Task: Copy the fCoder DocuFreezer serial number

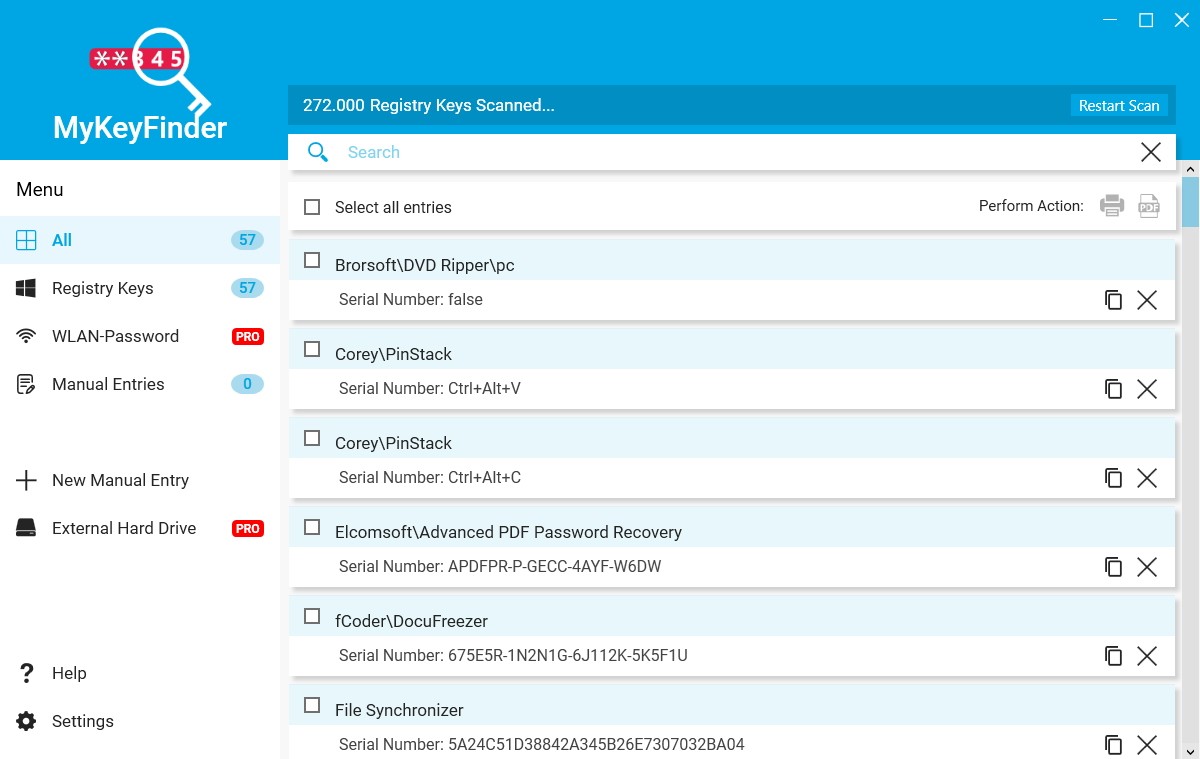Action: click(x=1113, y=656)
